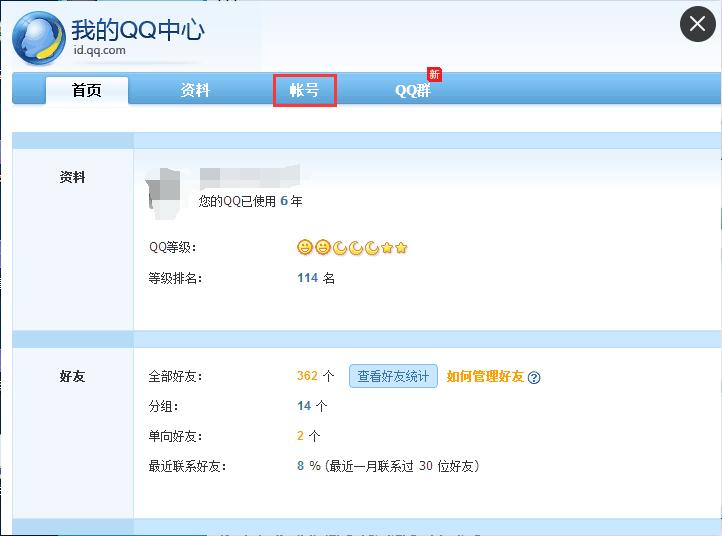This screenshot has width=722, height=536.
Task: Close the QQ Center window
Action: [x=698, y=24]
